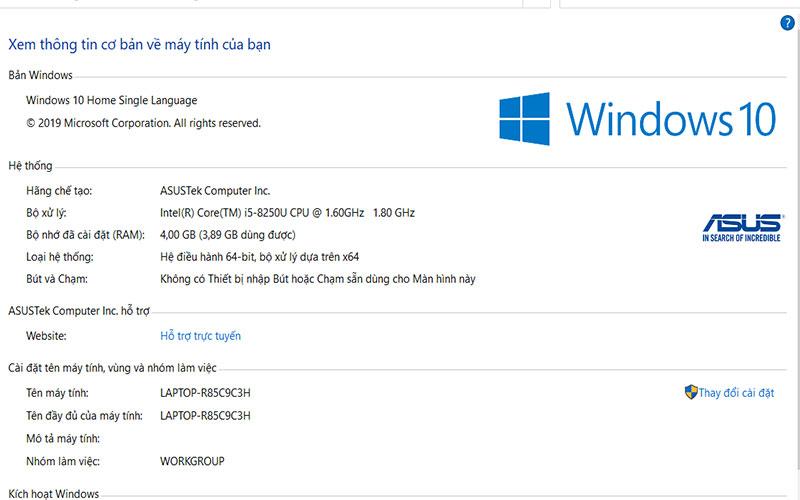Open help via the blue question mark icon
The image size is (800, 500).
click(x=787, y=23)
